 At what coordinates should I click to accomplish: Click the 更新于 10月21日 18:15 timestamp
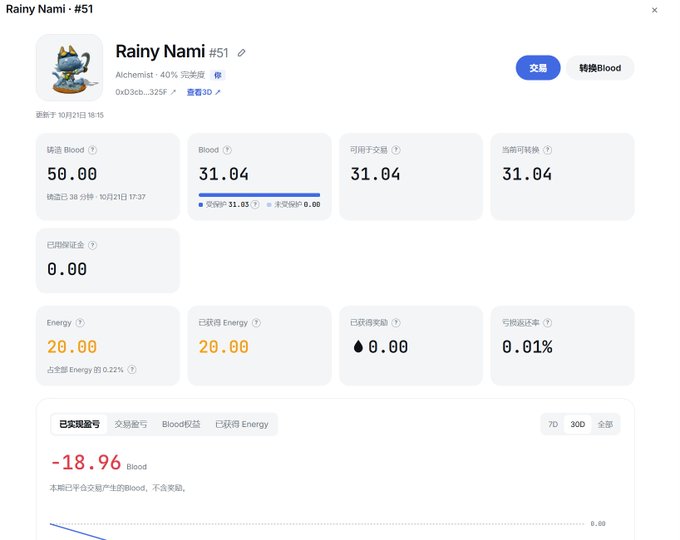point(69,115)
